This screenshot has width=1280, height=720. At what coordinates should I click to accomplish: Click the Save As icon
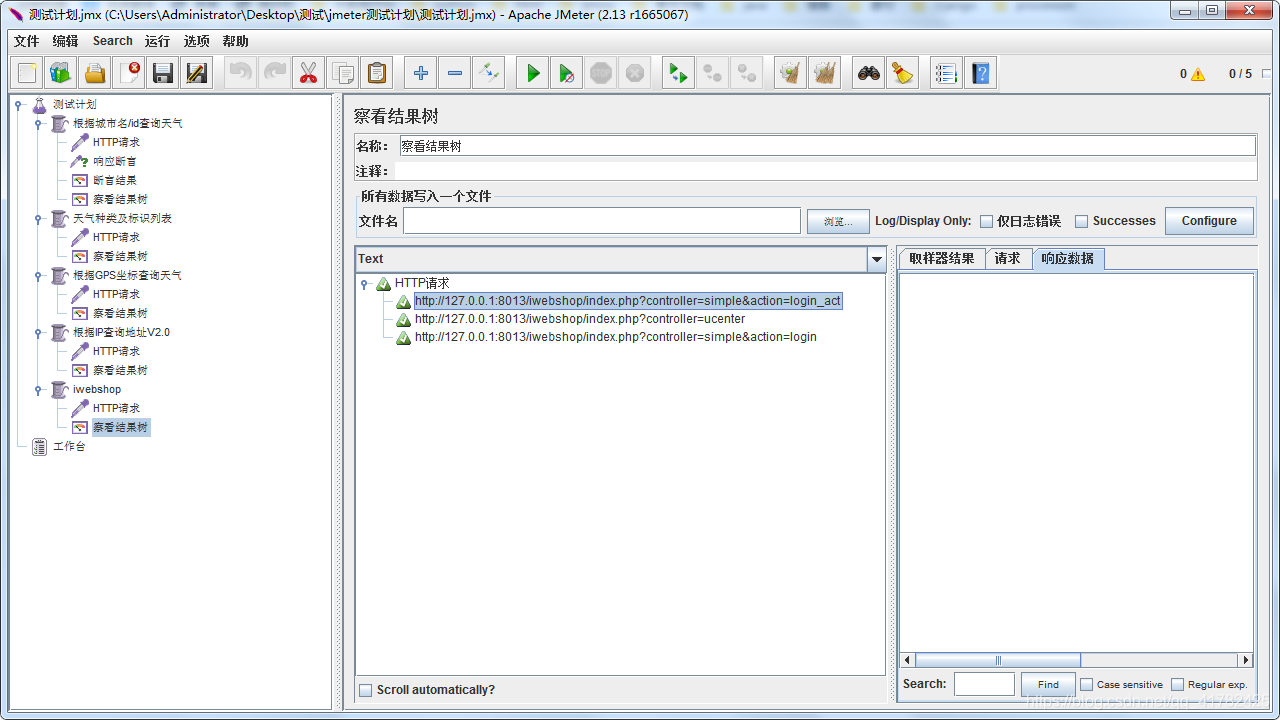(197, 73)
